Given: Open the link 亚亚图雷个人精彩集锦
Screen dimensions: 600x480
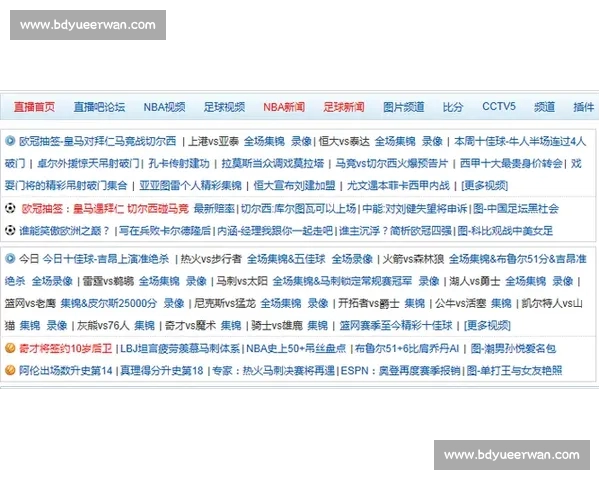Looking at the screenshot, I should [191, 186].
